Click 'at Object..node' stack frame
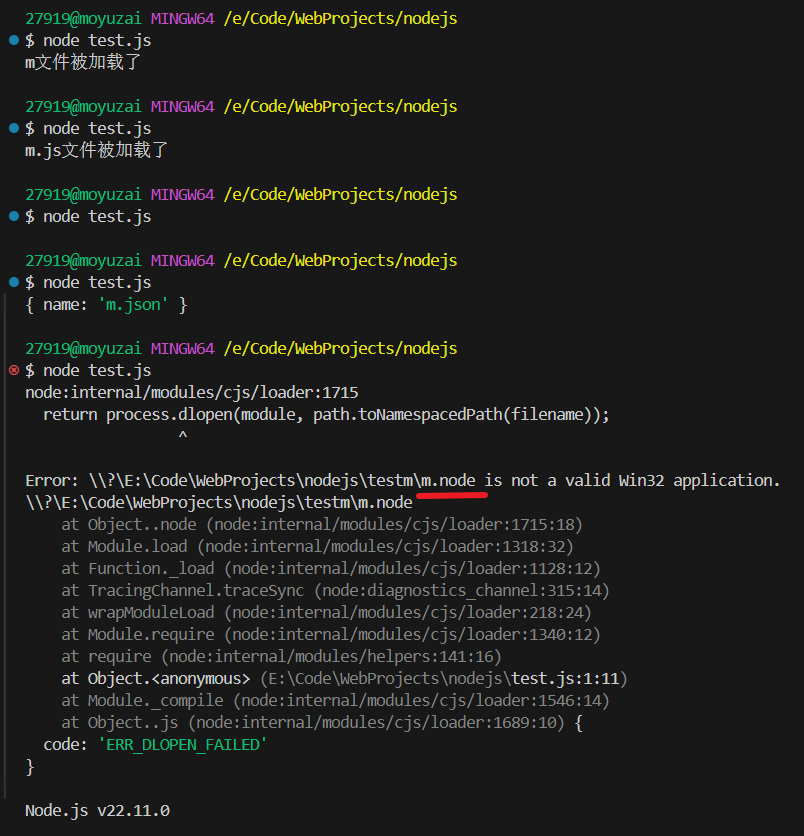This screenshot has width=804, height=836. pos(321,525)
